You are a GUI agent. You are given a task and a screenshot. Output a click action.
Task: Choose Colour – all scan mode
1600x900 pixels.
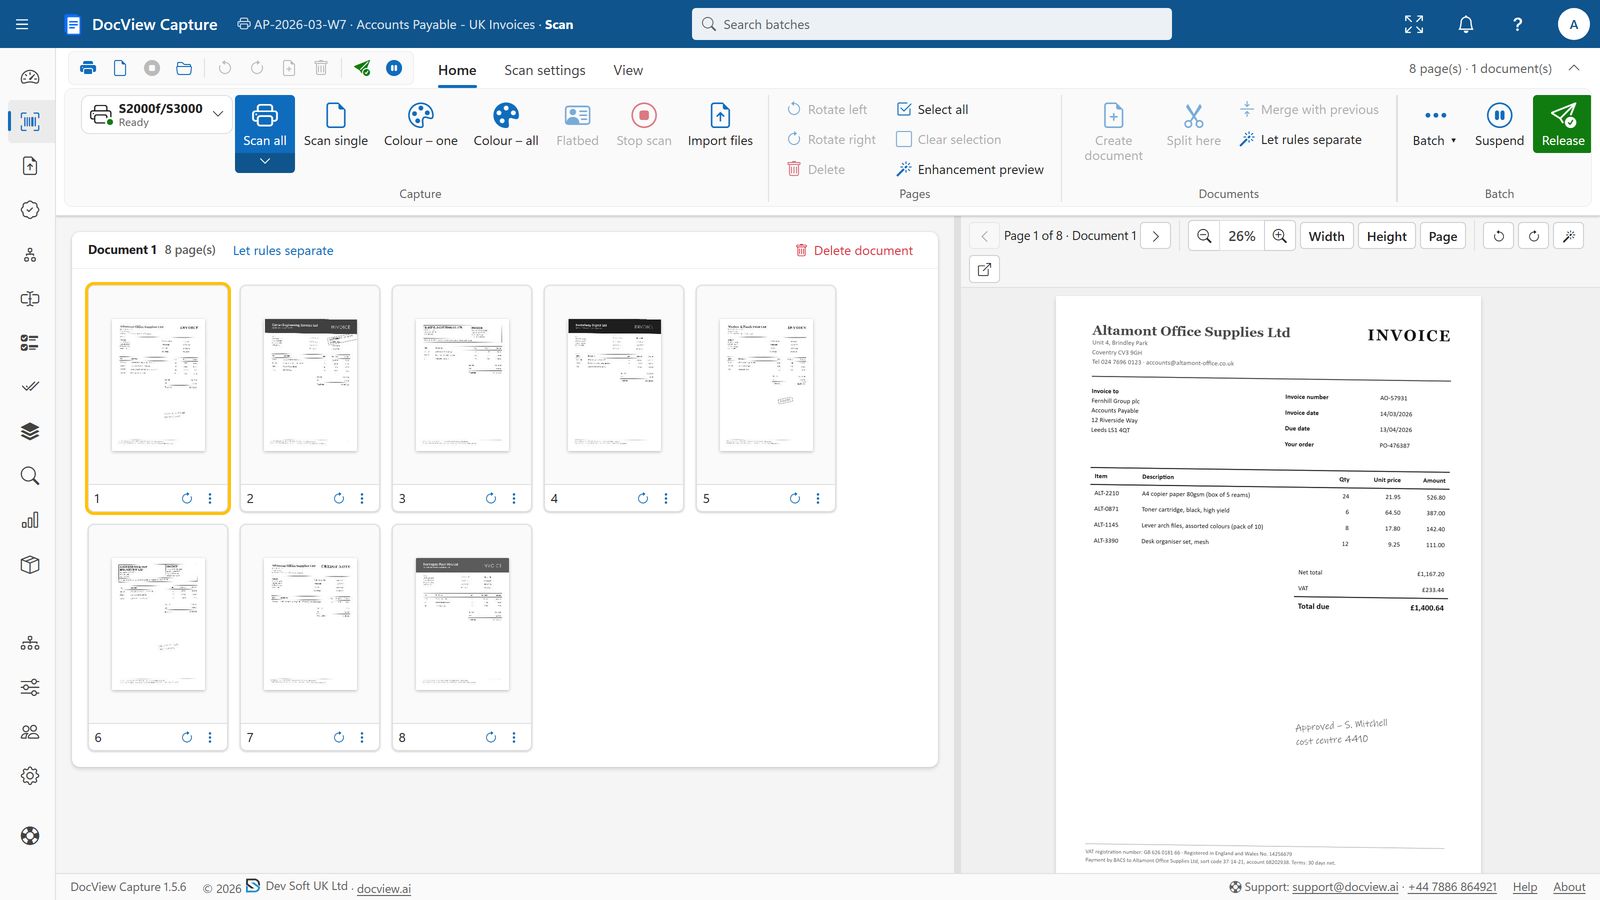(x=506, y=125)
